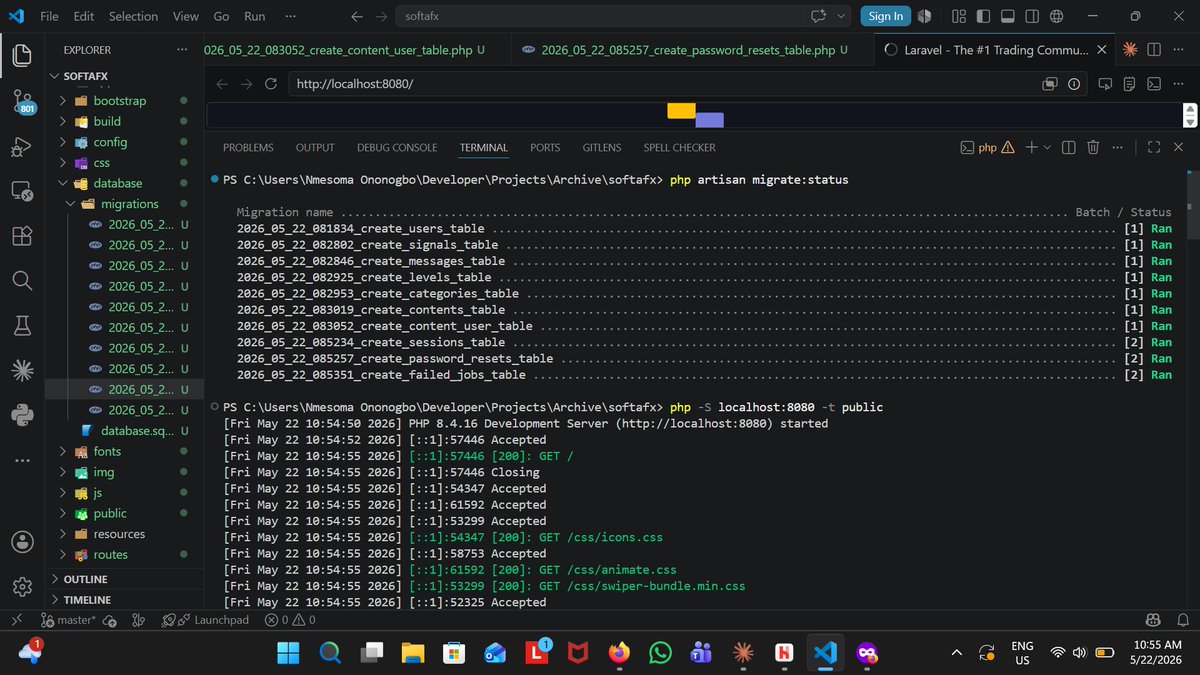Split the terminal pane
Screen dimensions: 1200x675
[1068, 147]
